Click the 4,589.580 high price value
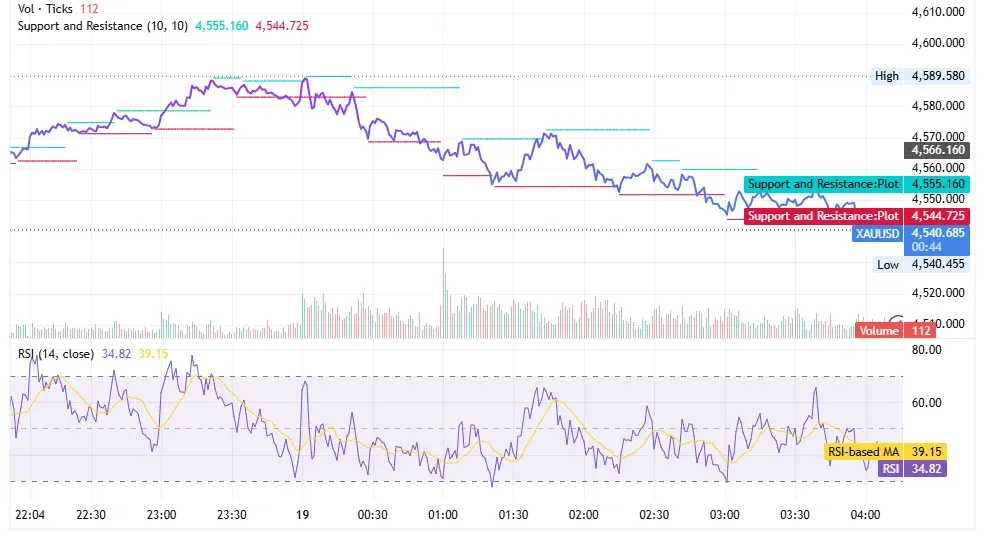The height and width of the screenshot is (534, 985). pos(938,76)
